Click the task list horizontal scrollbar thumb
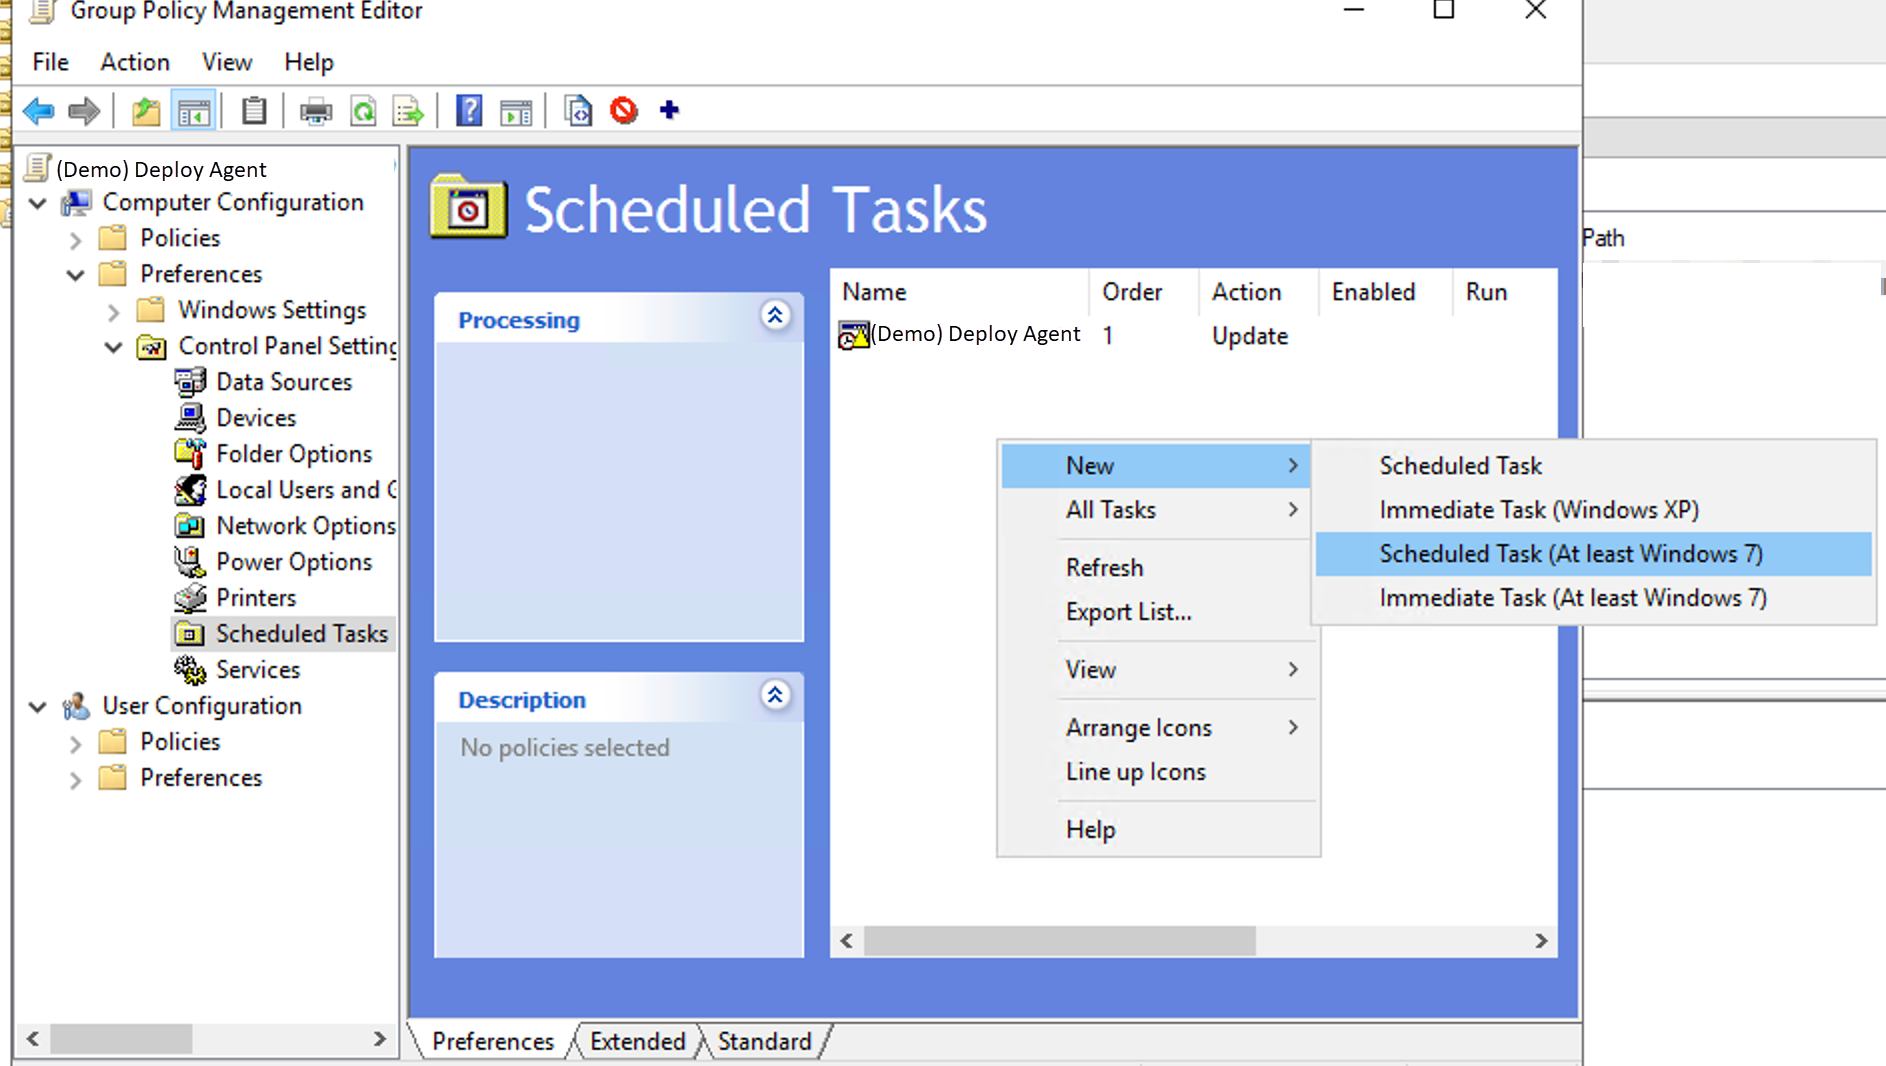 1060,941
